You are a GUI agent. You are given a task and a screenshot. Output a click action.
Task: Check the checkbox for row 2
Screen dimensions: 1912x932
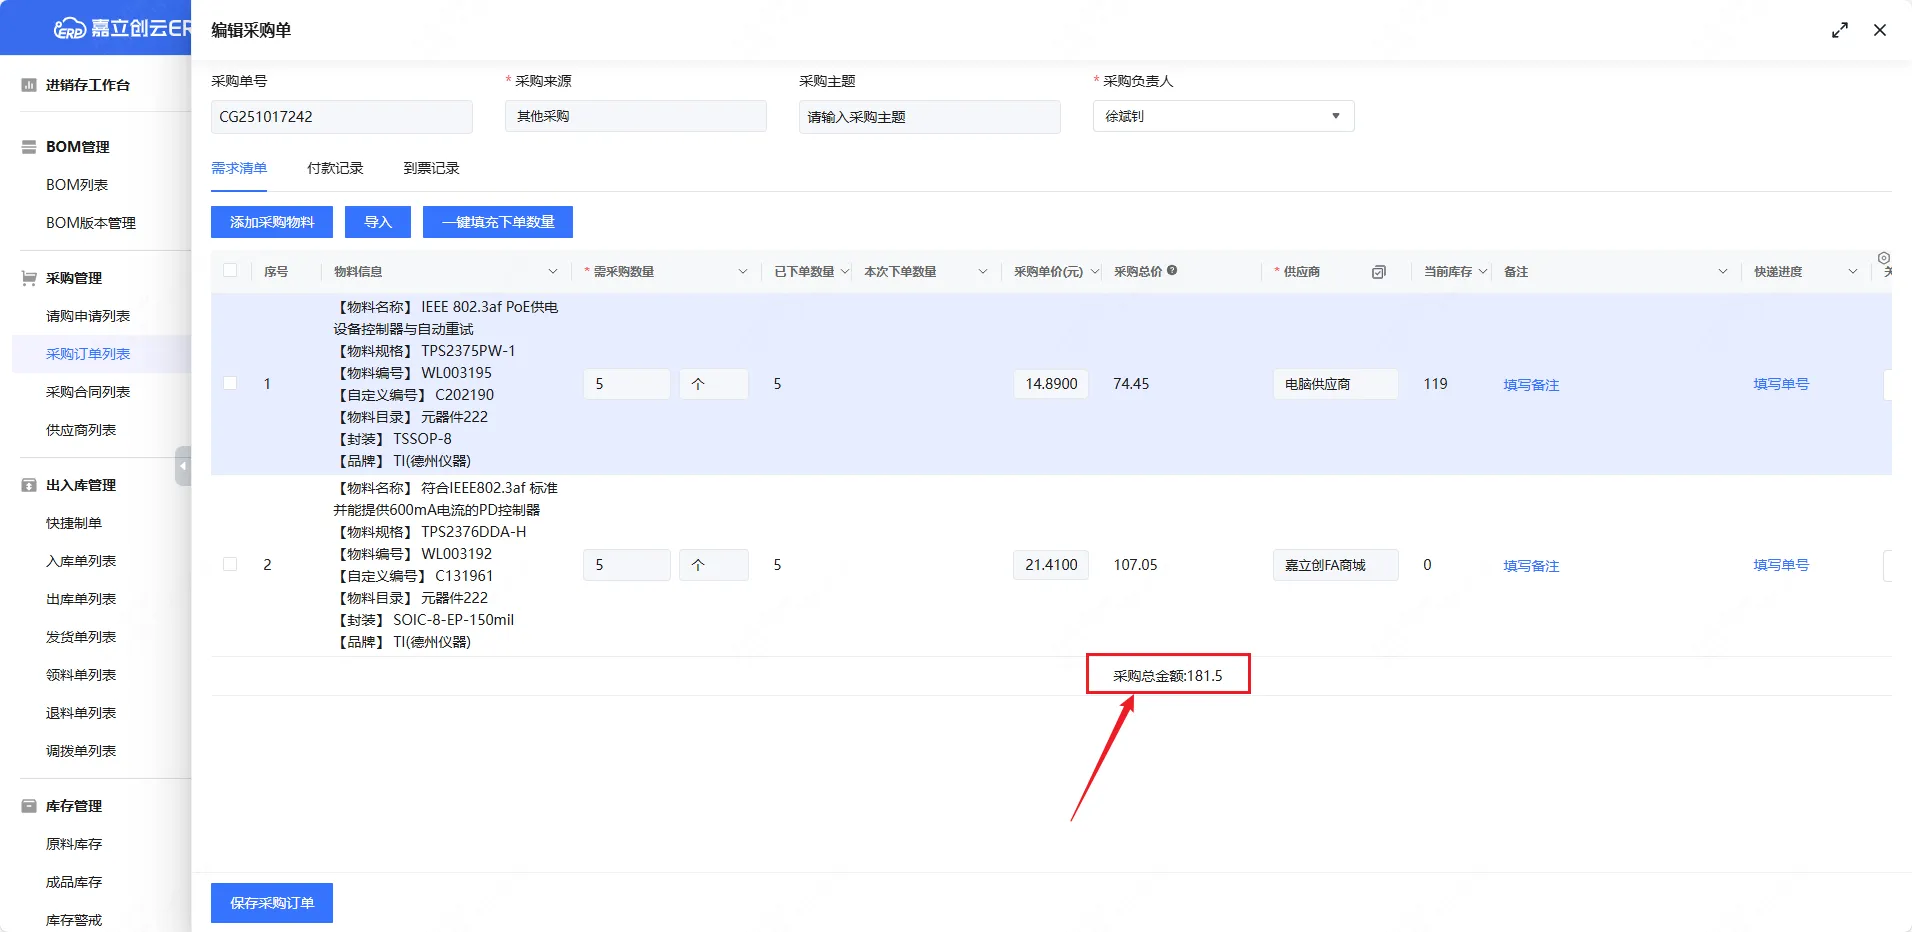230,564
